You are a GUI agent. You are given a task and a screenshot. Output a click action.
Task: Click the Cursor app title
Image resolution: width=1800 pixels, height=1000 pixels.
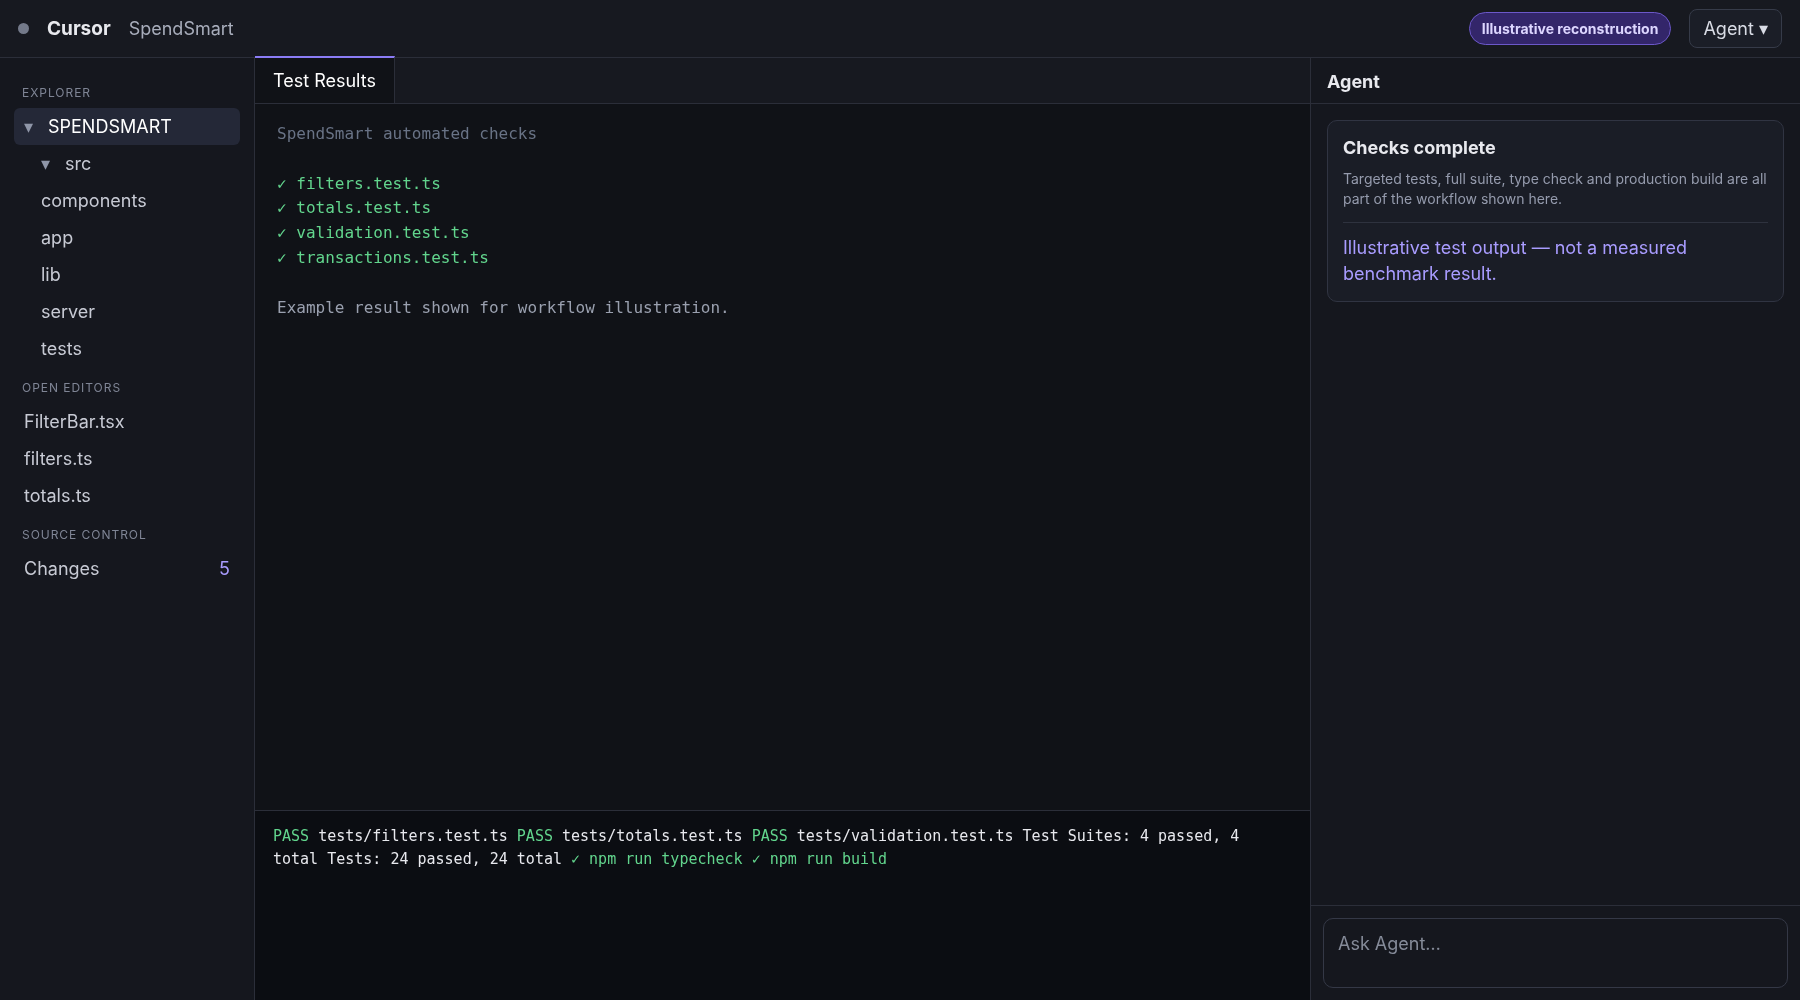tap(78, 29)
